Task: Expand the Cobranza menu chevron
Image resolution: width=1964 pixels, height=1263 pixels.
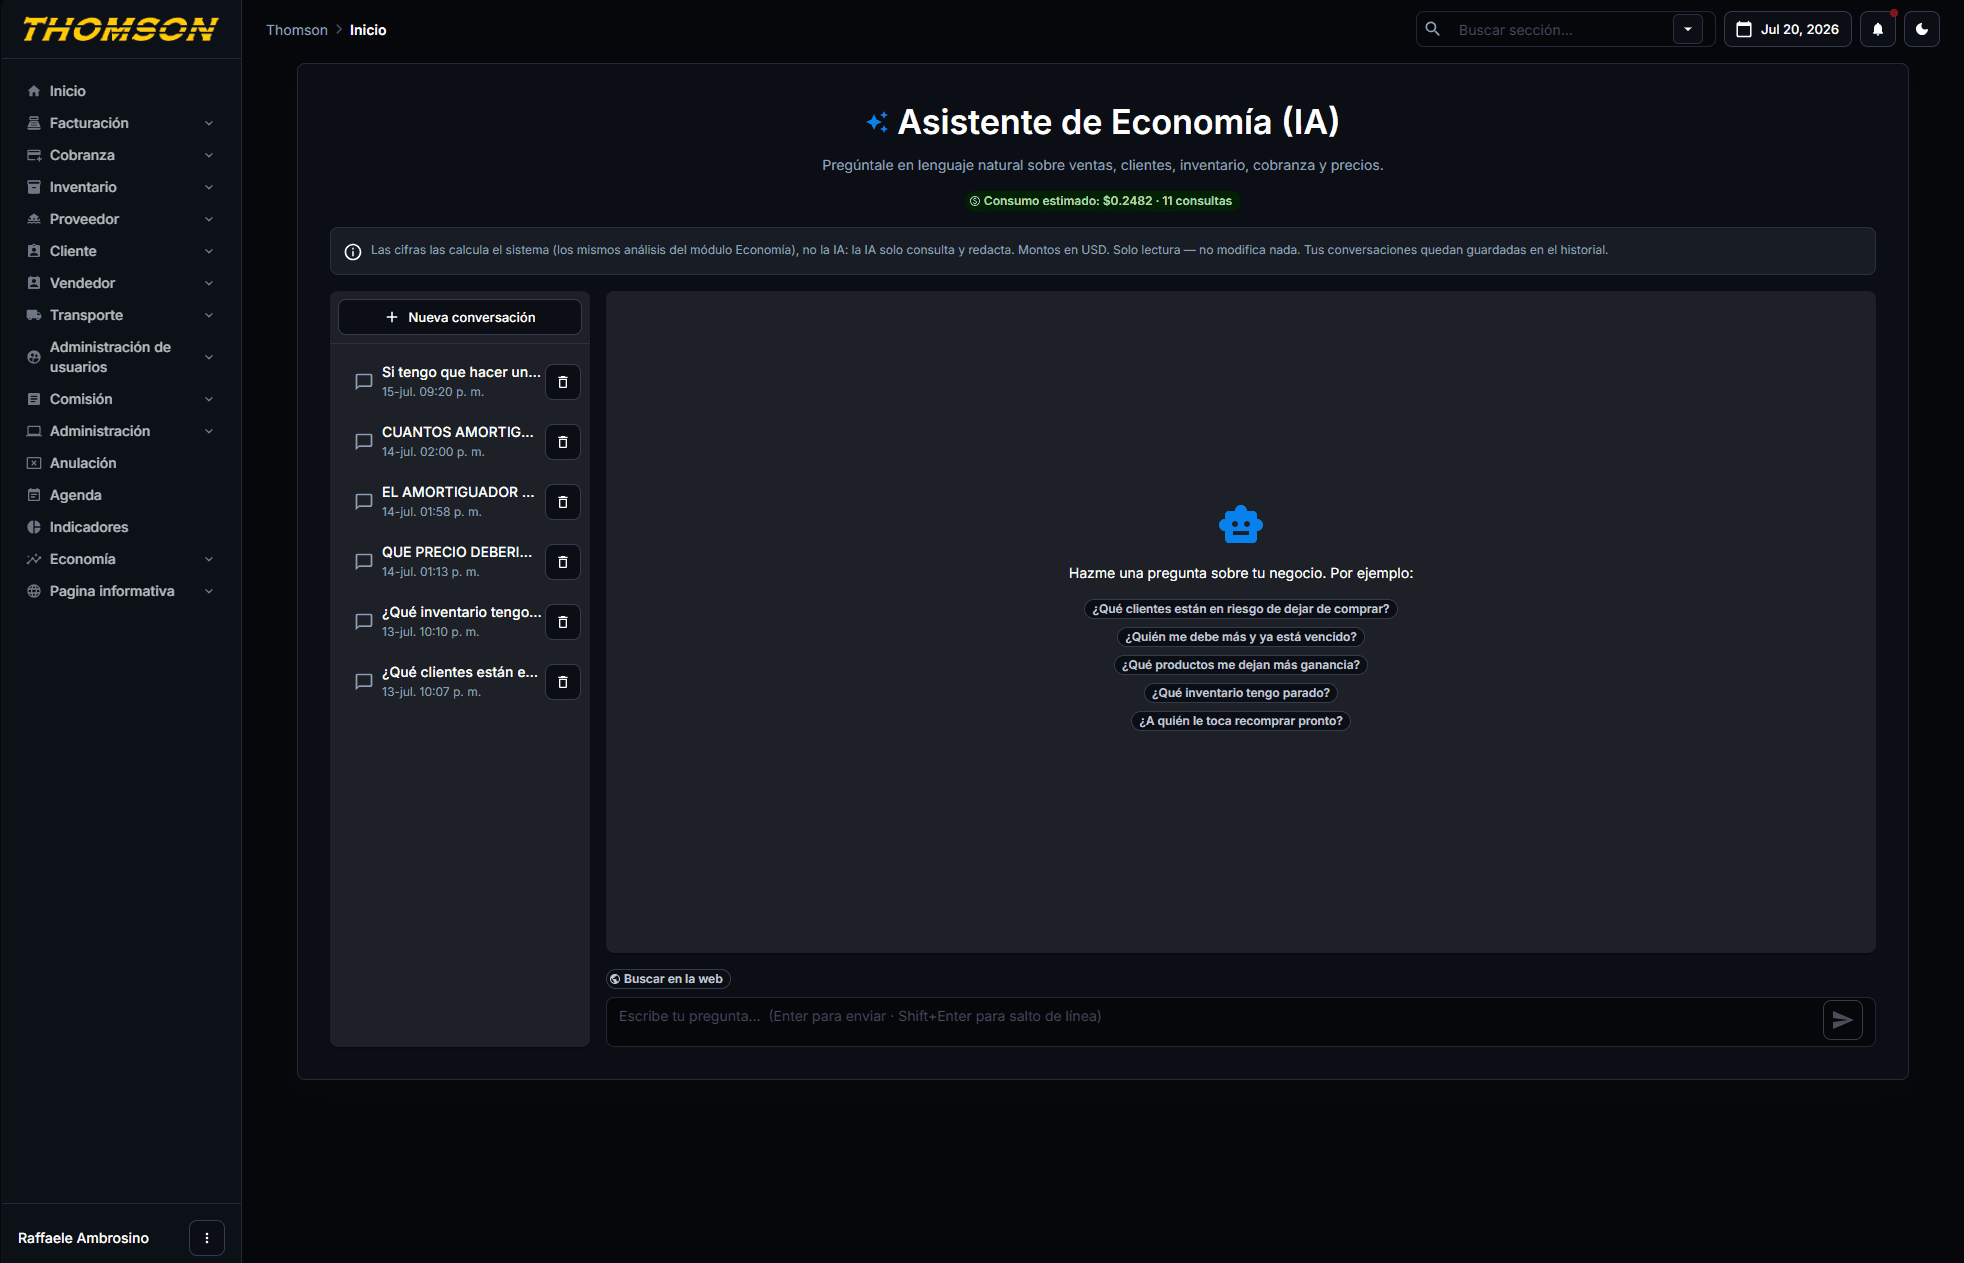Action: [x=209, y=155]
